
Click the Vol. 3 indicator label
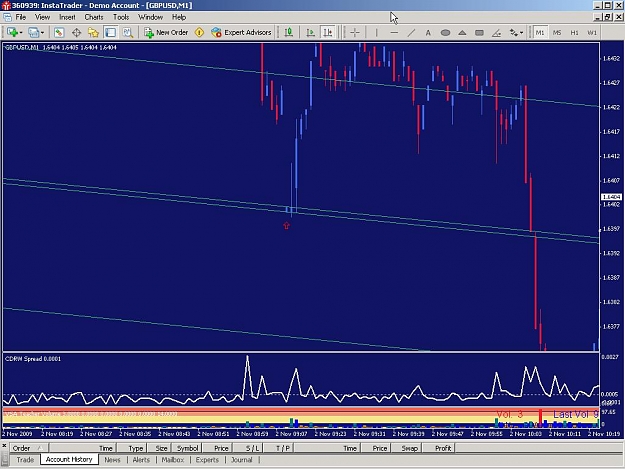point(509,414)
